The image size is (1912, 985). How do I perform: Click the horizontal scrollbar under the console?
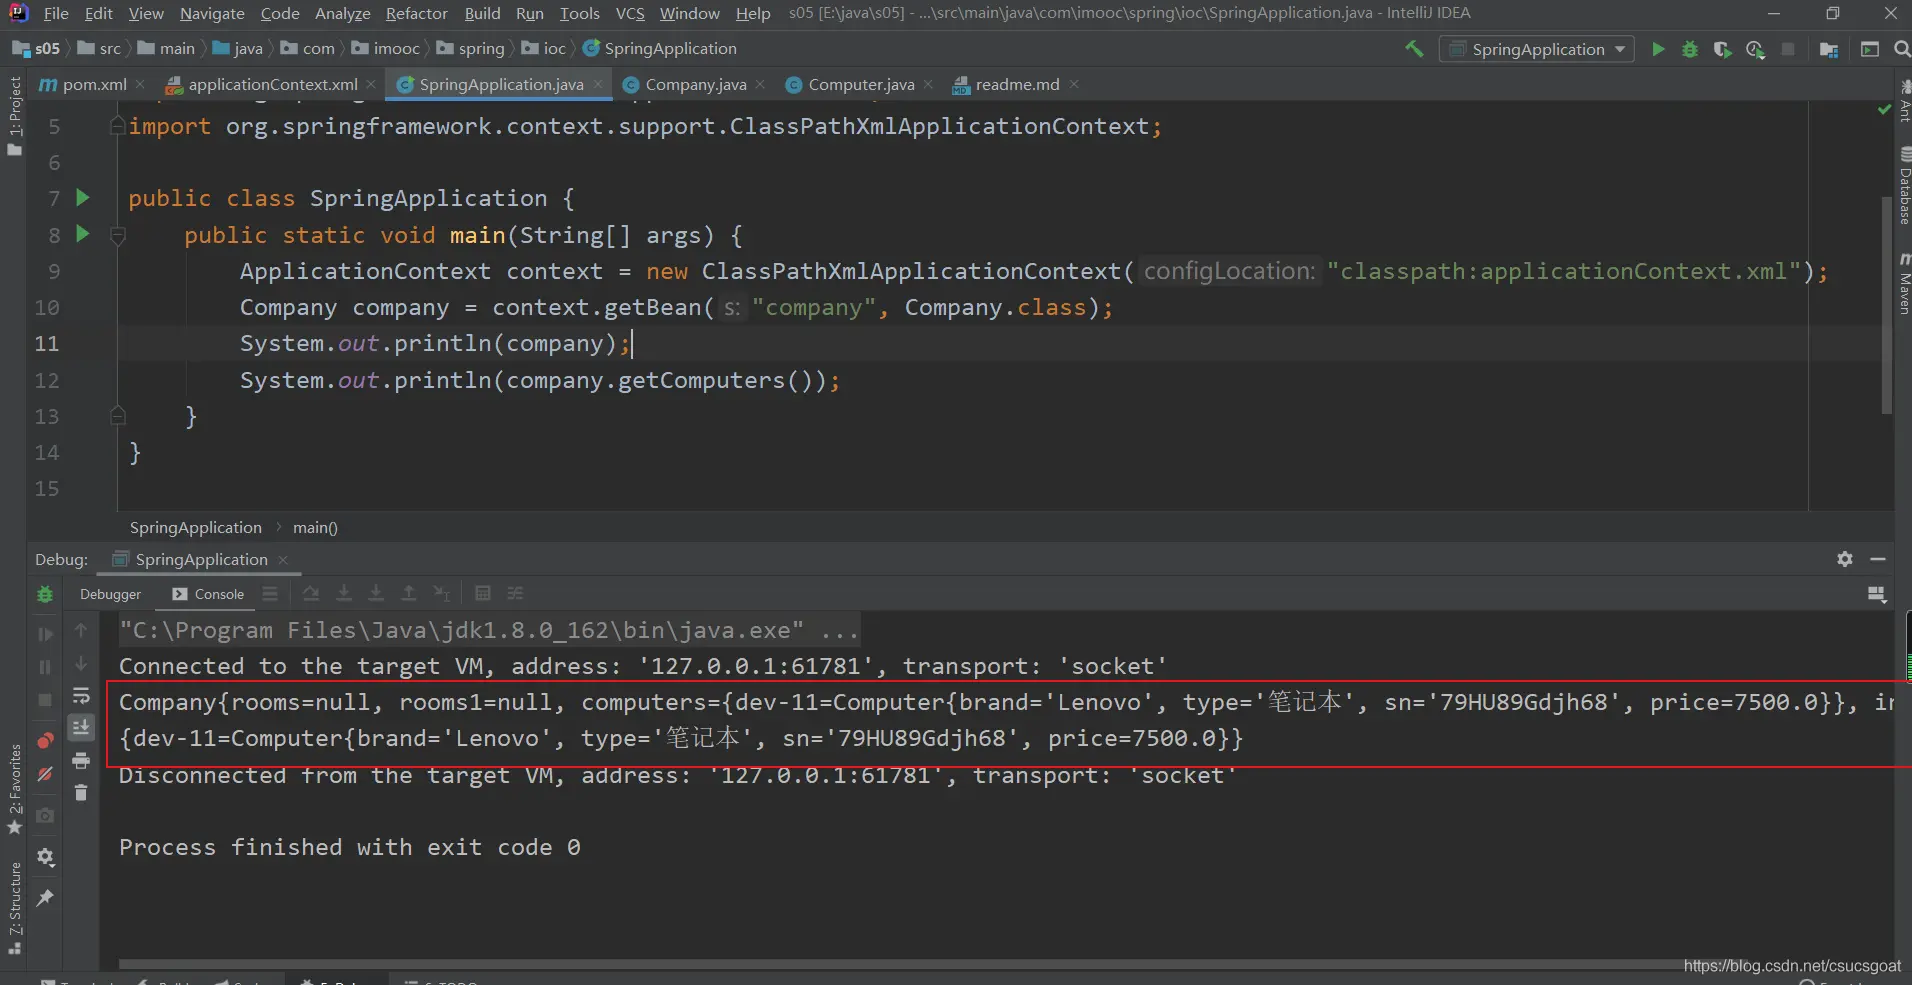pos(900,964)
